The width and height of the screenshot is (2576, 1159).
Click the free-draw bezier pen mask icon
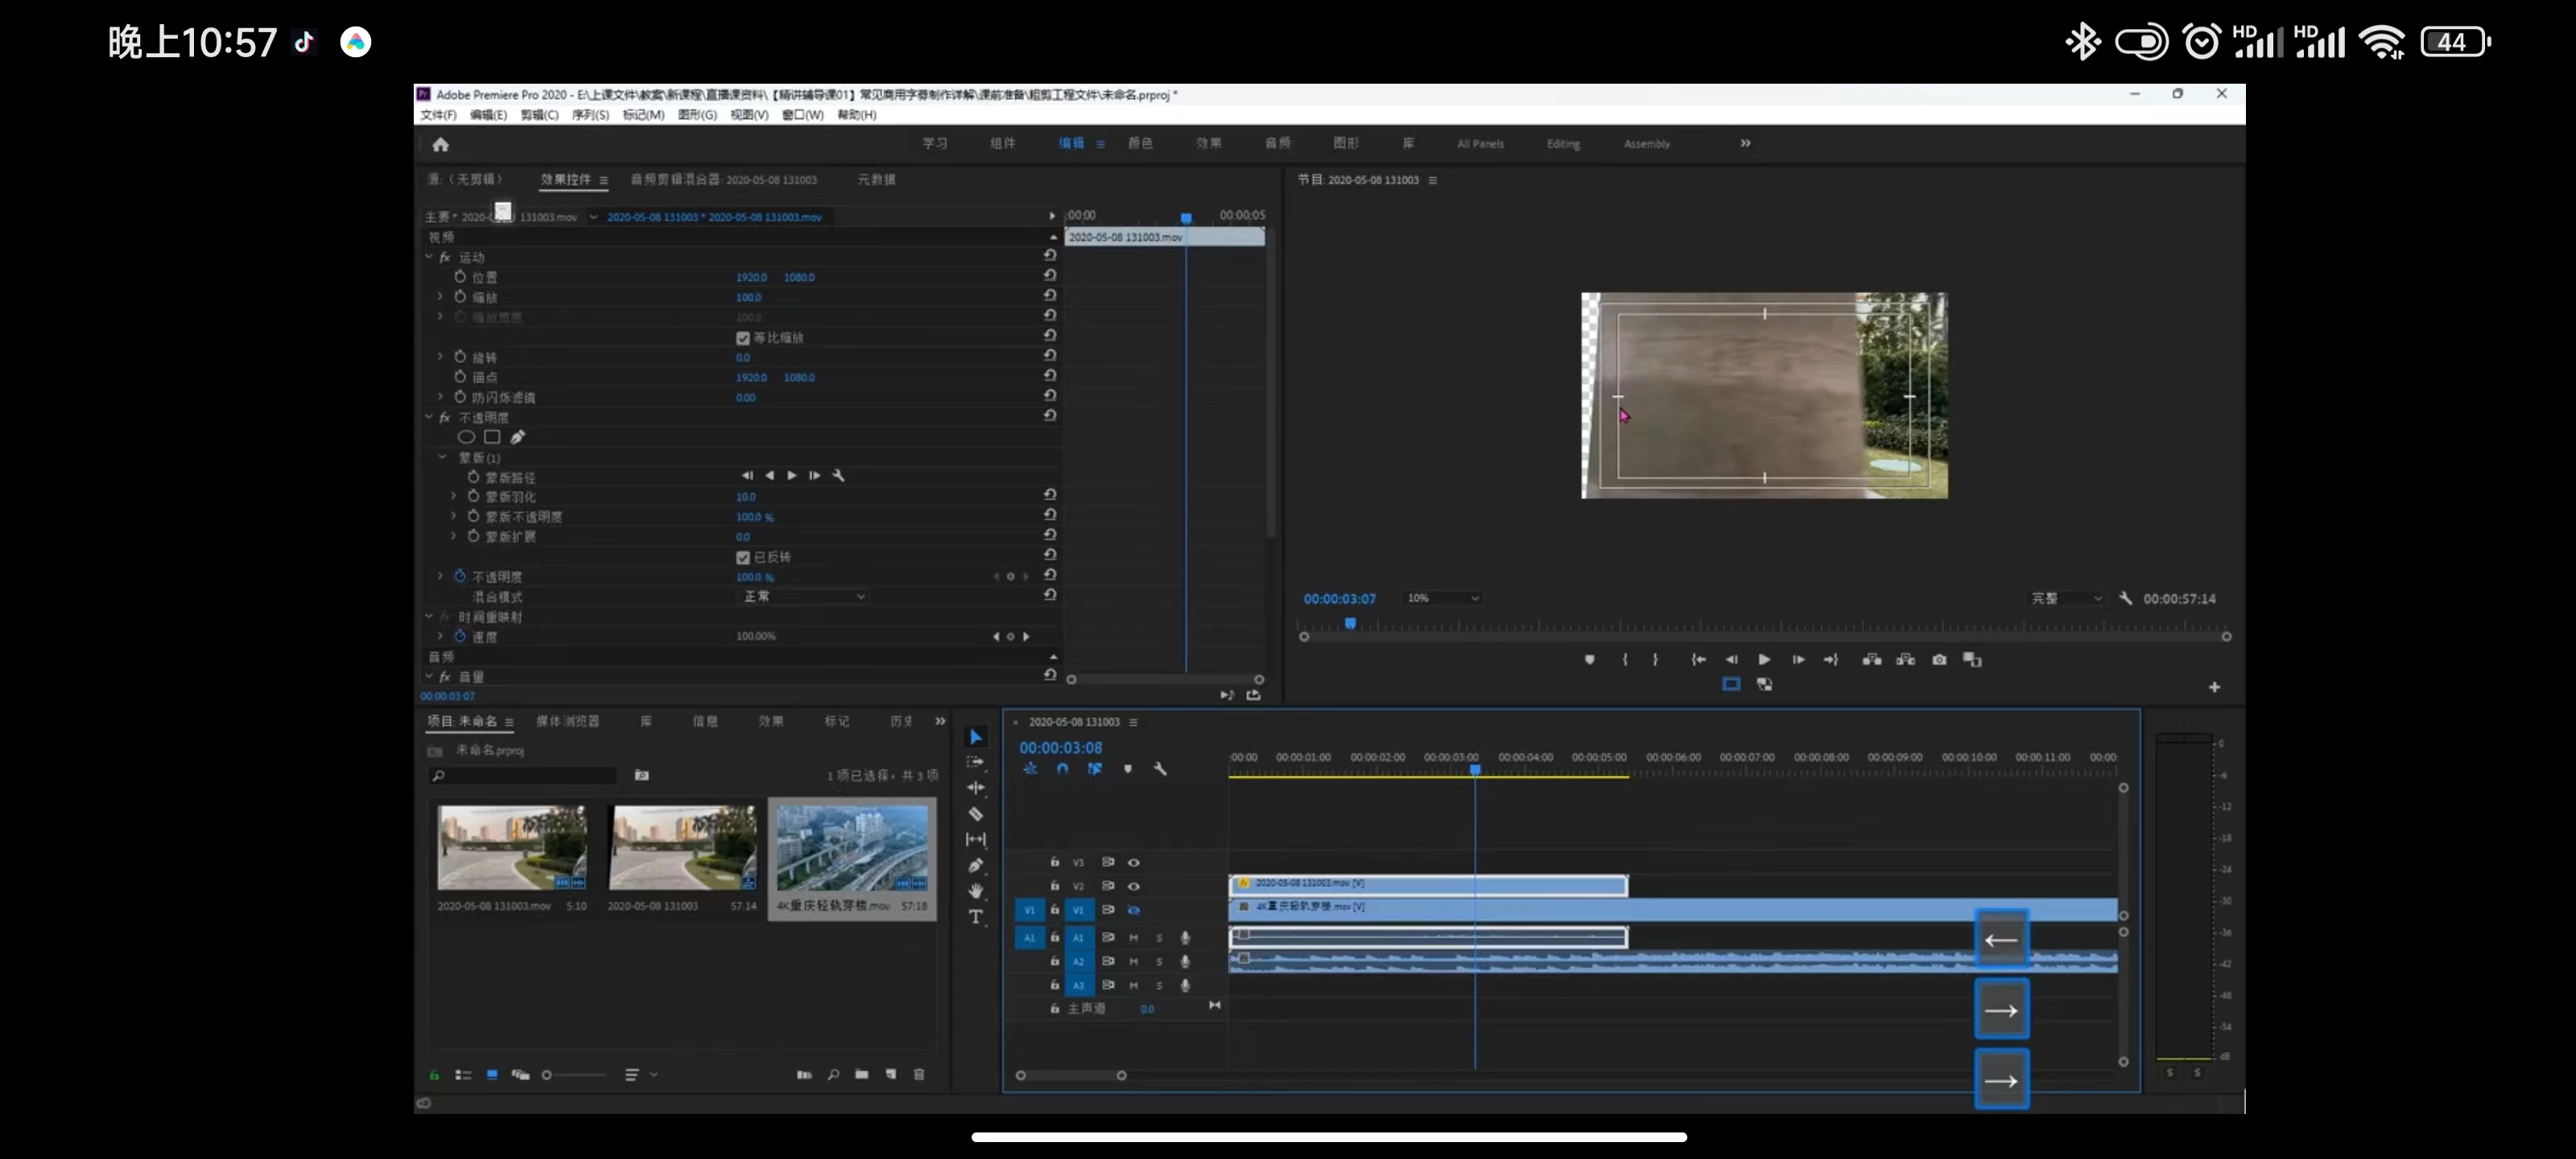coord(517,437)
